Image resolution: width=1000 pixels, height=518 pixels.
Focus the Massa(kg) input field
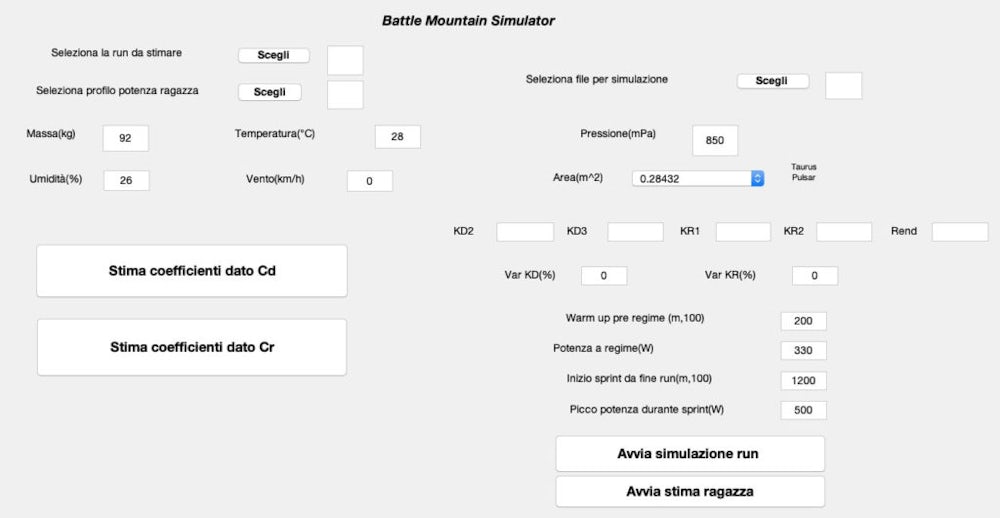pos(126,138)
